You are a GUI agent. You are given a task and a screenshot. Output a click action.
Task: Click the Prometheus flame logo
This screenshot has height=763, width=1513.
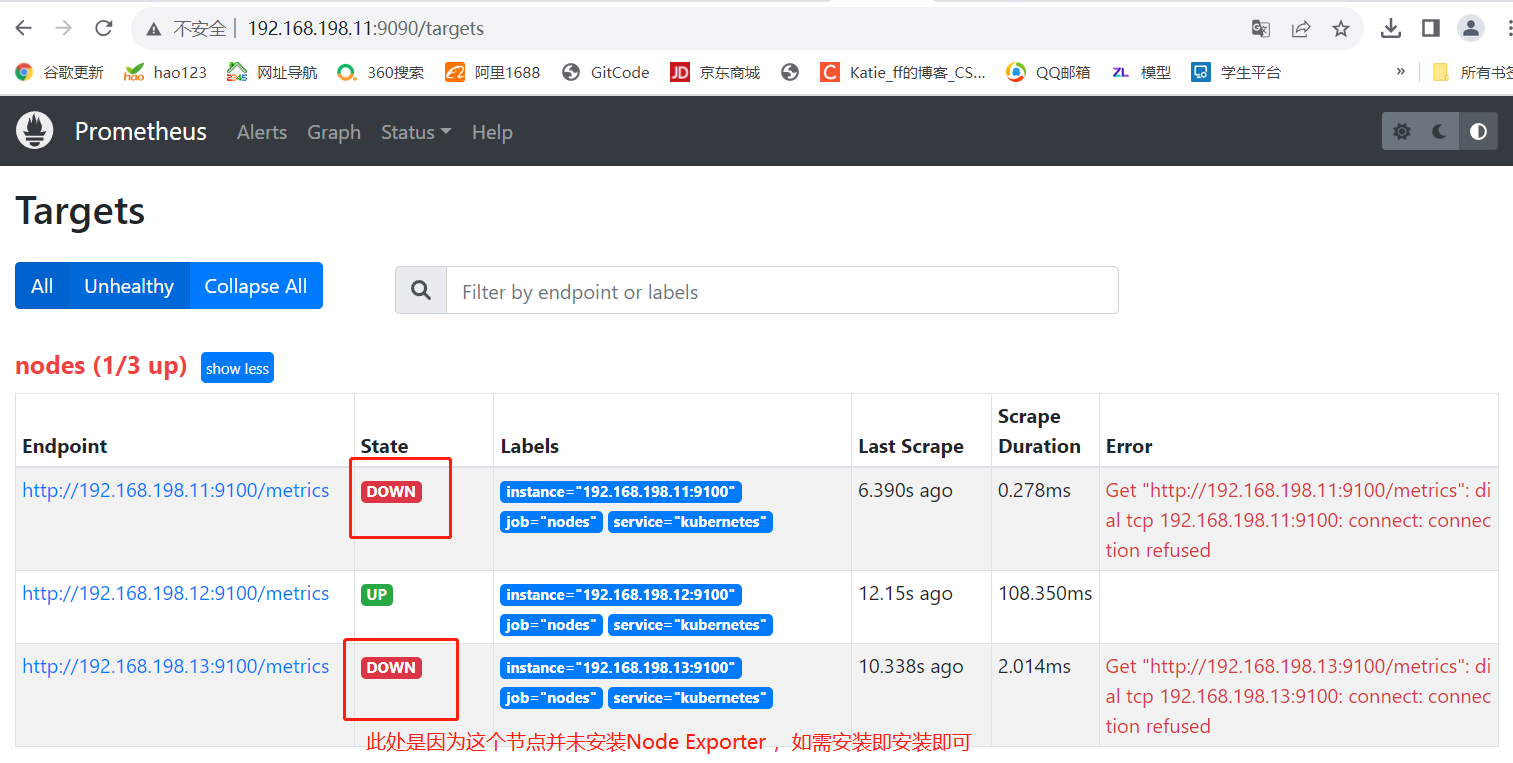pyautogui.click(x=34, y=131)
